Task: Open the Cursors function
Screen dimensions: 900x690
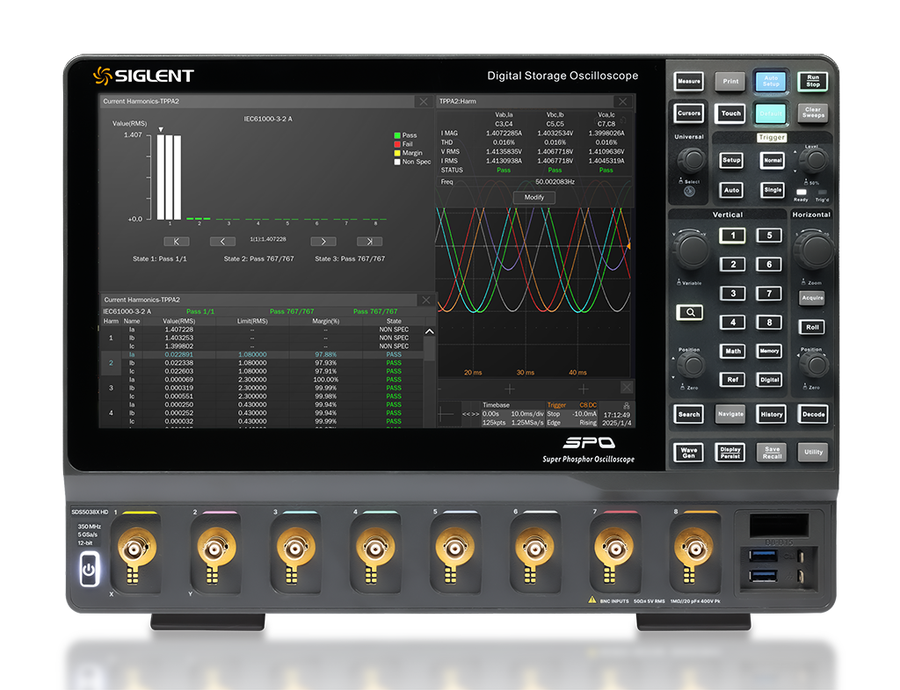Action: [x=689, y=113]
